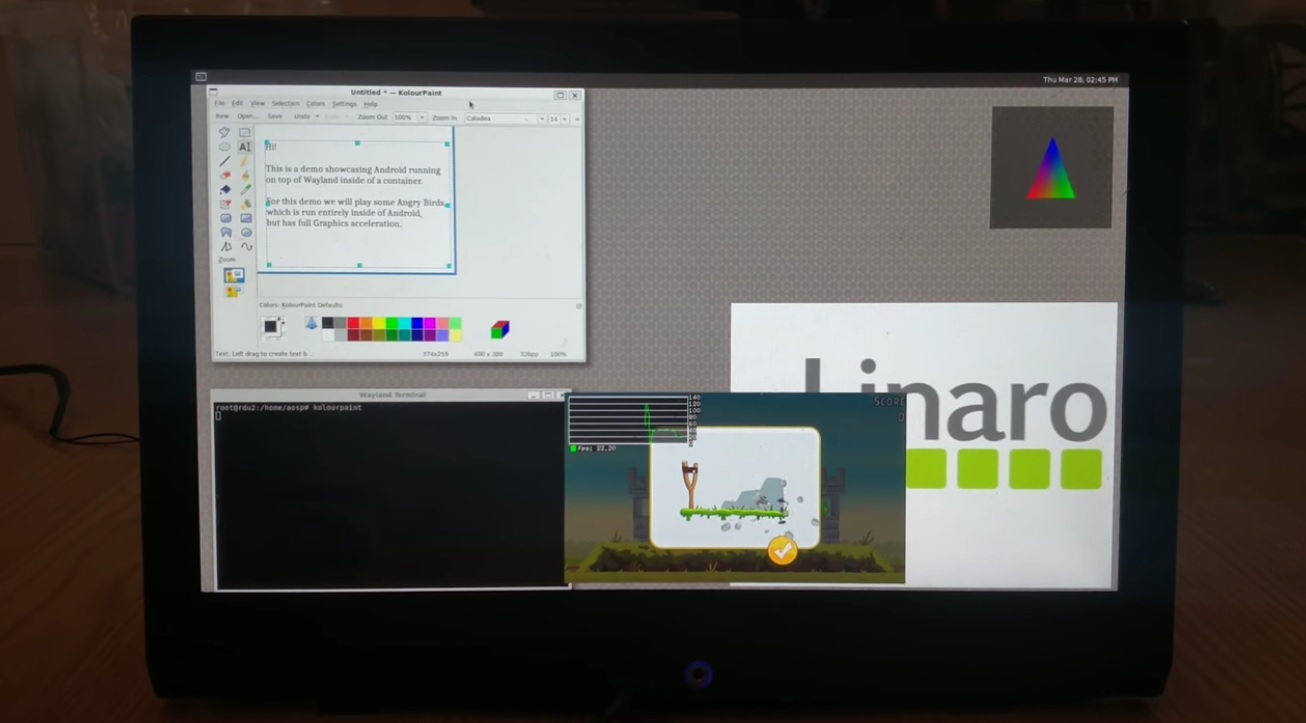Screen dimensions: 1306x723
Task: Select the Pen tool
Action: click(x=245, y=160)
